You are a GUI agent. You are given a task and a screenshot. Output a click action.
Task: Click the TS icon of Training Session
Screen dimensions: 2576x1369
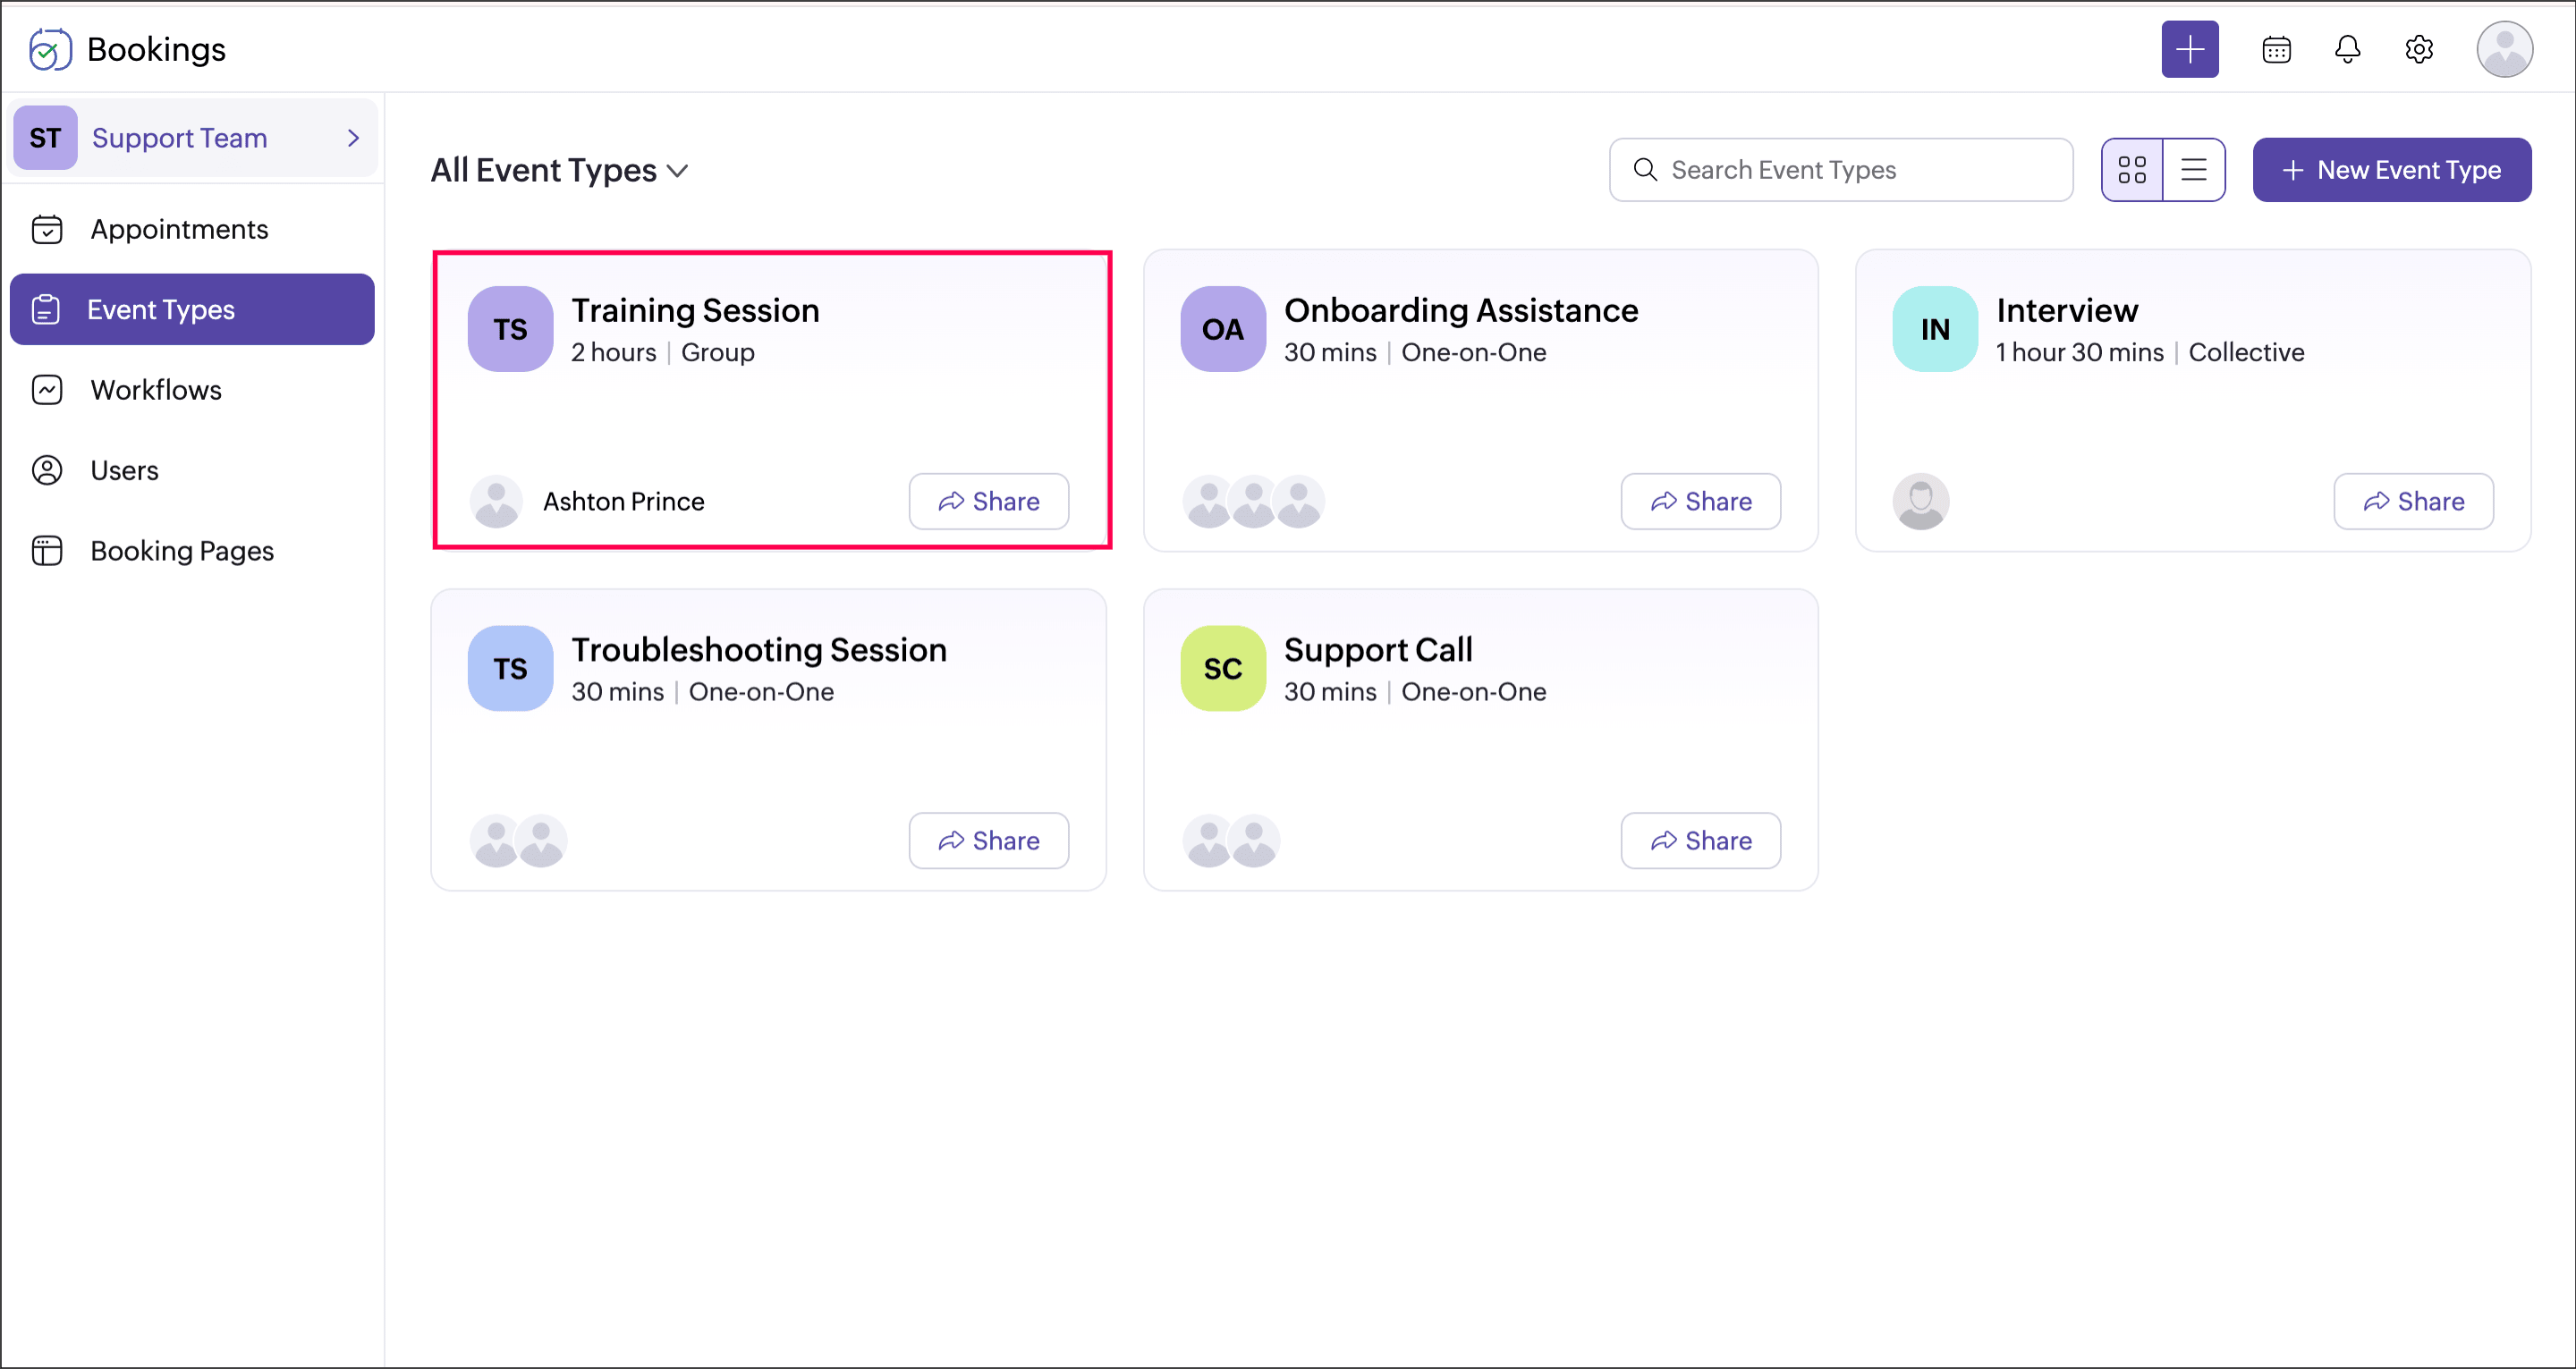tap(510, 329)
